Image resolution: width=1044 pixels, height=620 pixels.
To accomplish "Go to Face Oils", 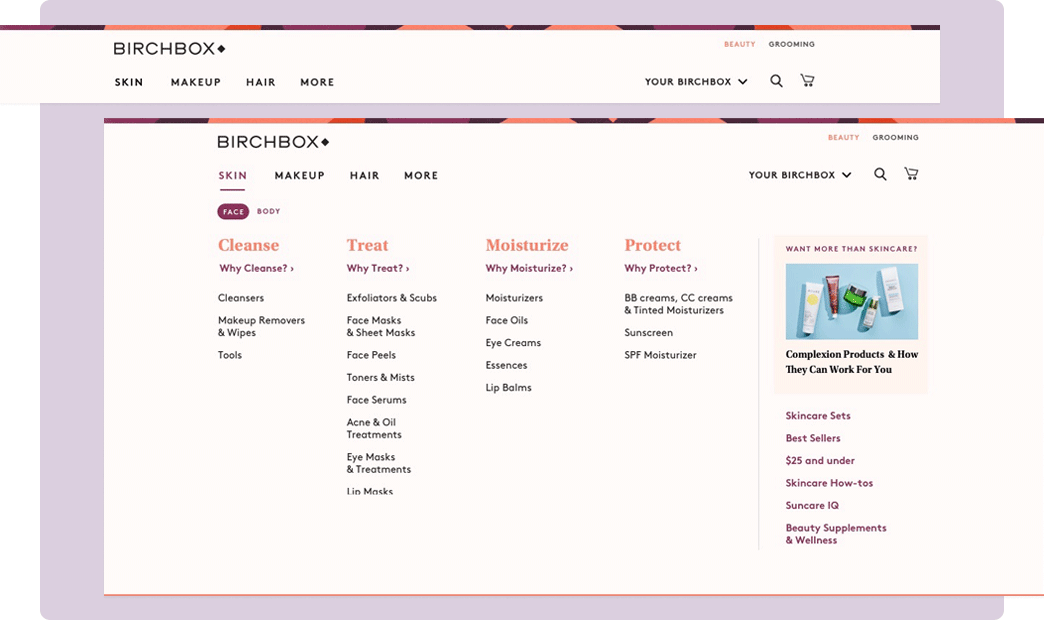I will point(507,320).
